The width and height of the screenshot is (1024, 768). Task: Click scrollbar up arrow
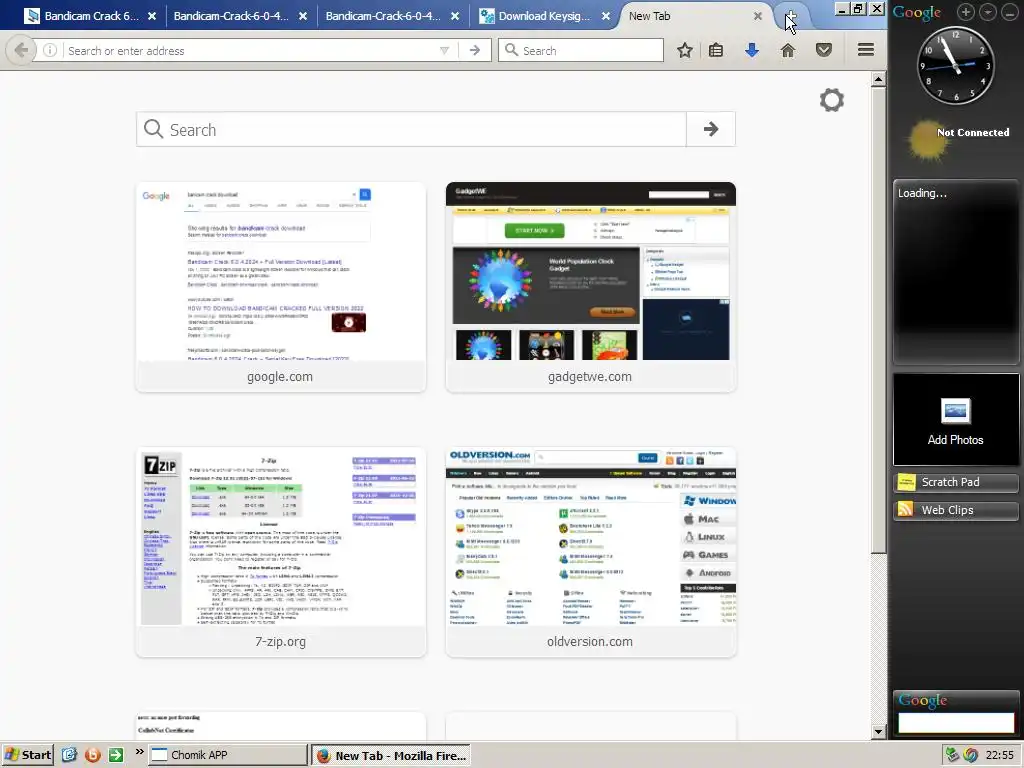(878, 80)
